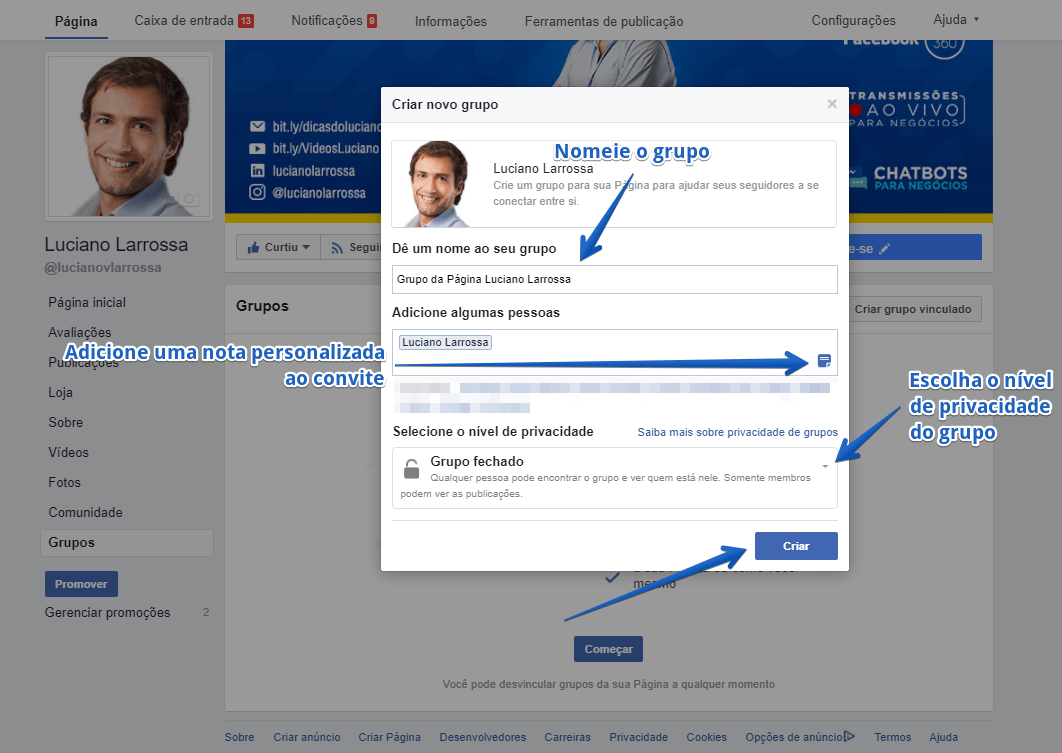This screenshot has height=753, width=1062.
Task: Open the Informações tab
Action: [450, 21]
